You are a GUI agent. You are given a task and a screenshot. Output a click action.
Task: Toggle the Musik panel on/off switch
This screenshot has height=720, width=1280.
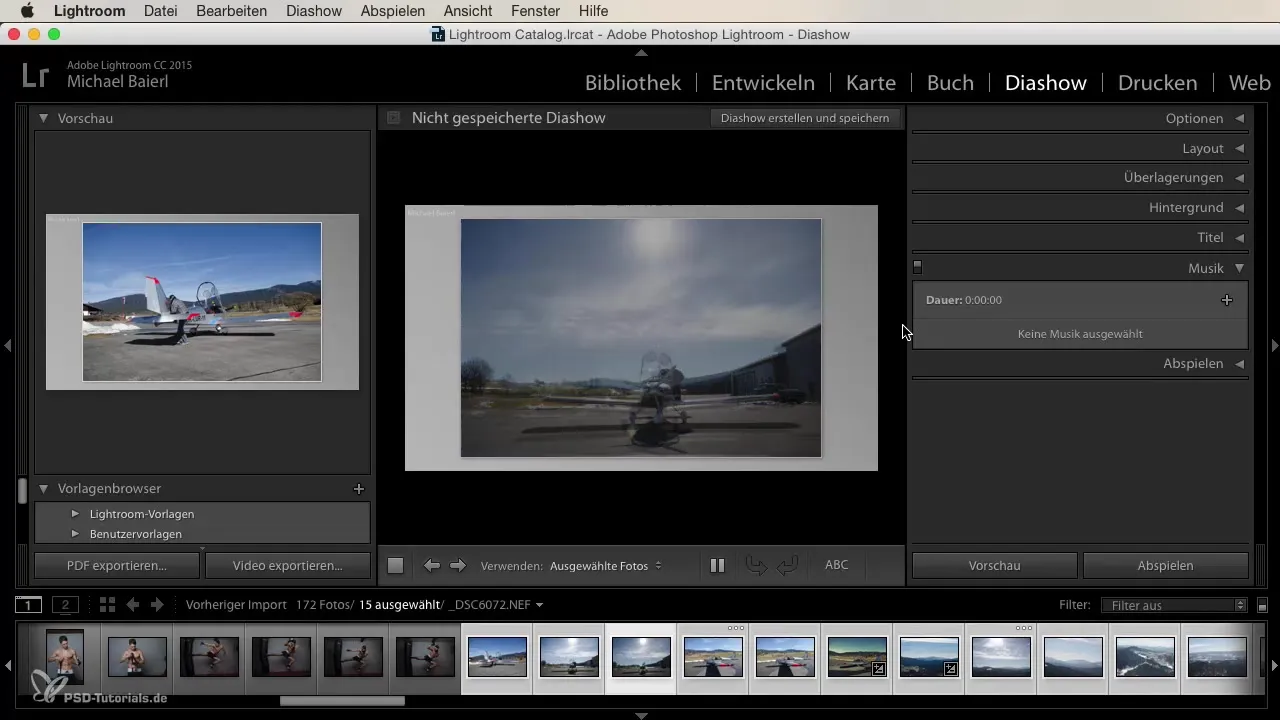pyautogui.click(x=918, y=268)
